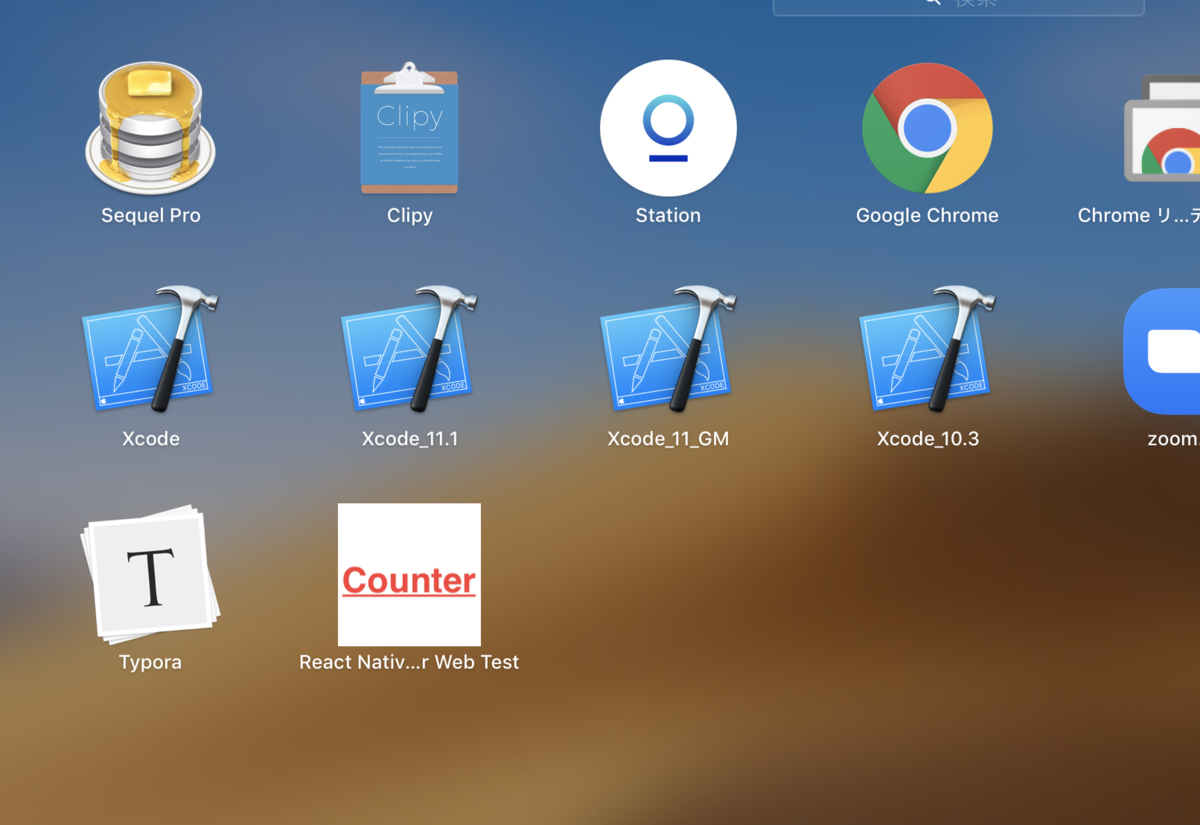Open Chrome Remote Desktop app icon
Image resolution: width=1200 pixels, height=825 pixels.
(1162, 128)
